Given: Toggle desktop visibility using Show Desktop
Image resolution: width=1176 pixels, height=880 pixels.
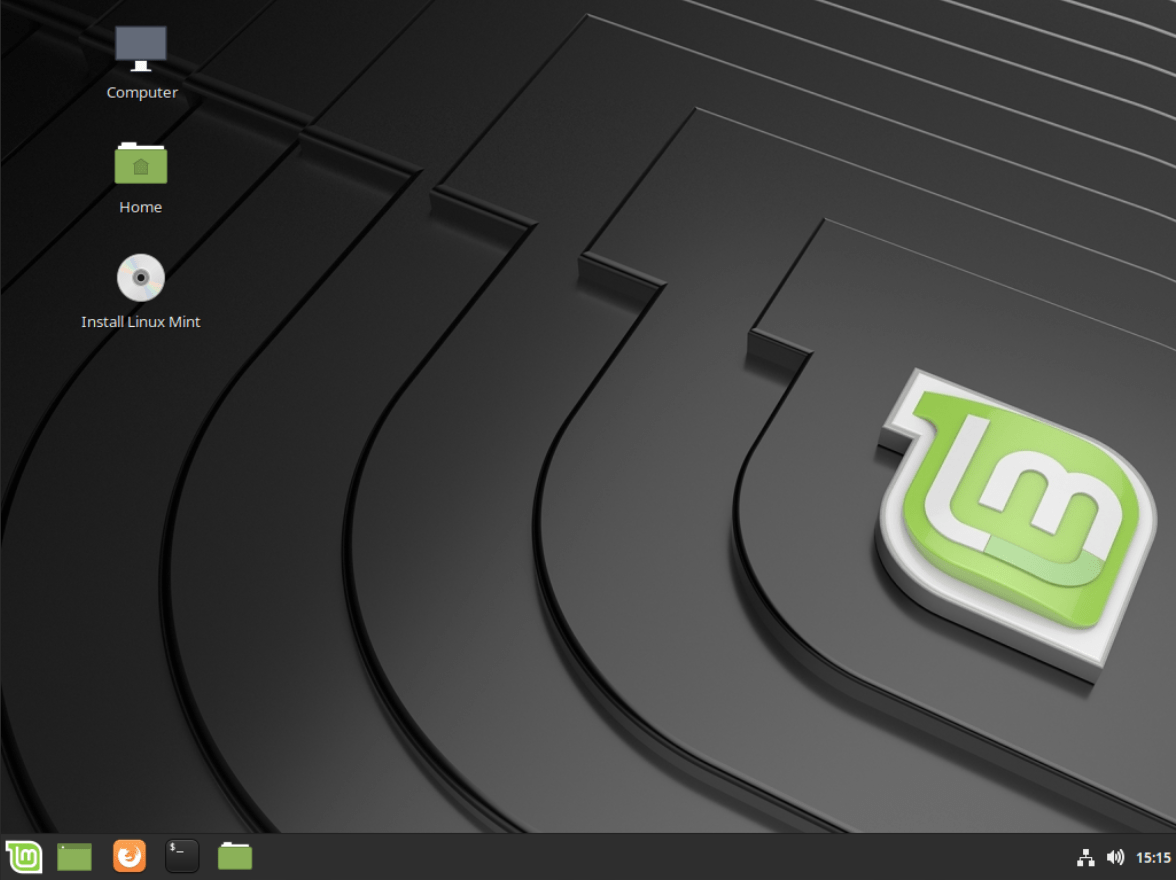Looking at the screenshot, I should 75,857.
